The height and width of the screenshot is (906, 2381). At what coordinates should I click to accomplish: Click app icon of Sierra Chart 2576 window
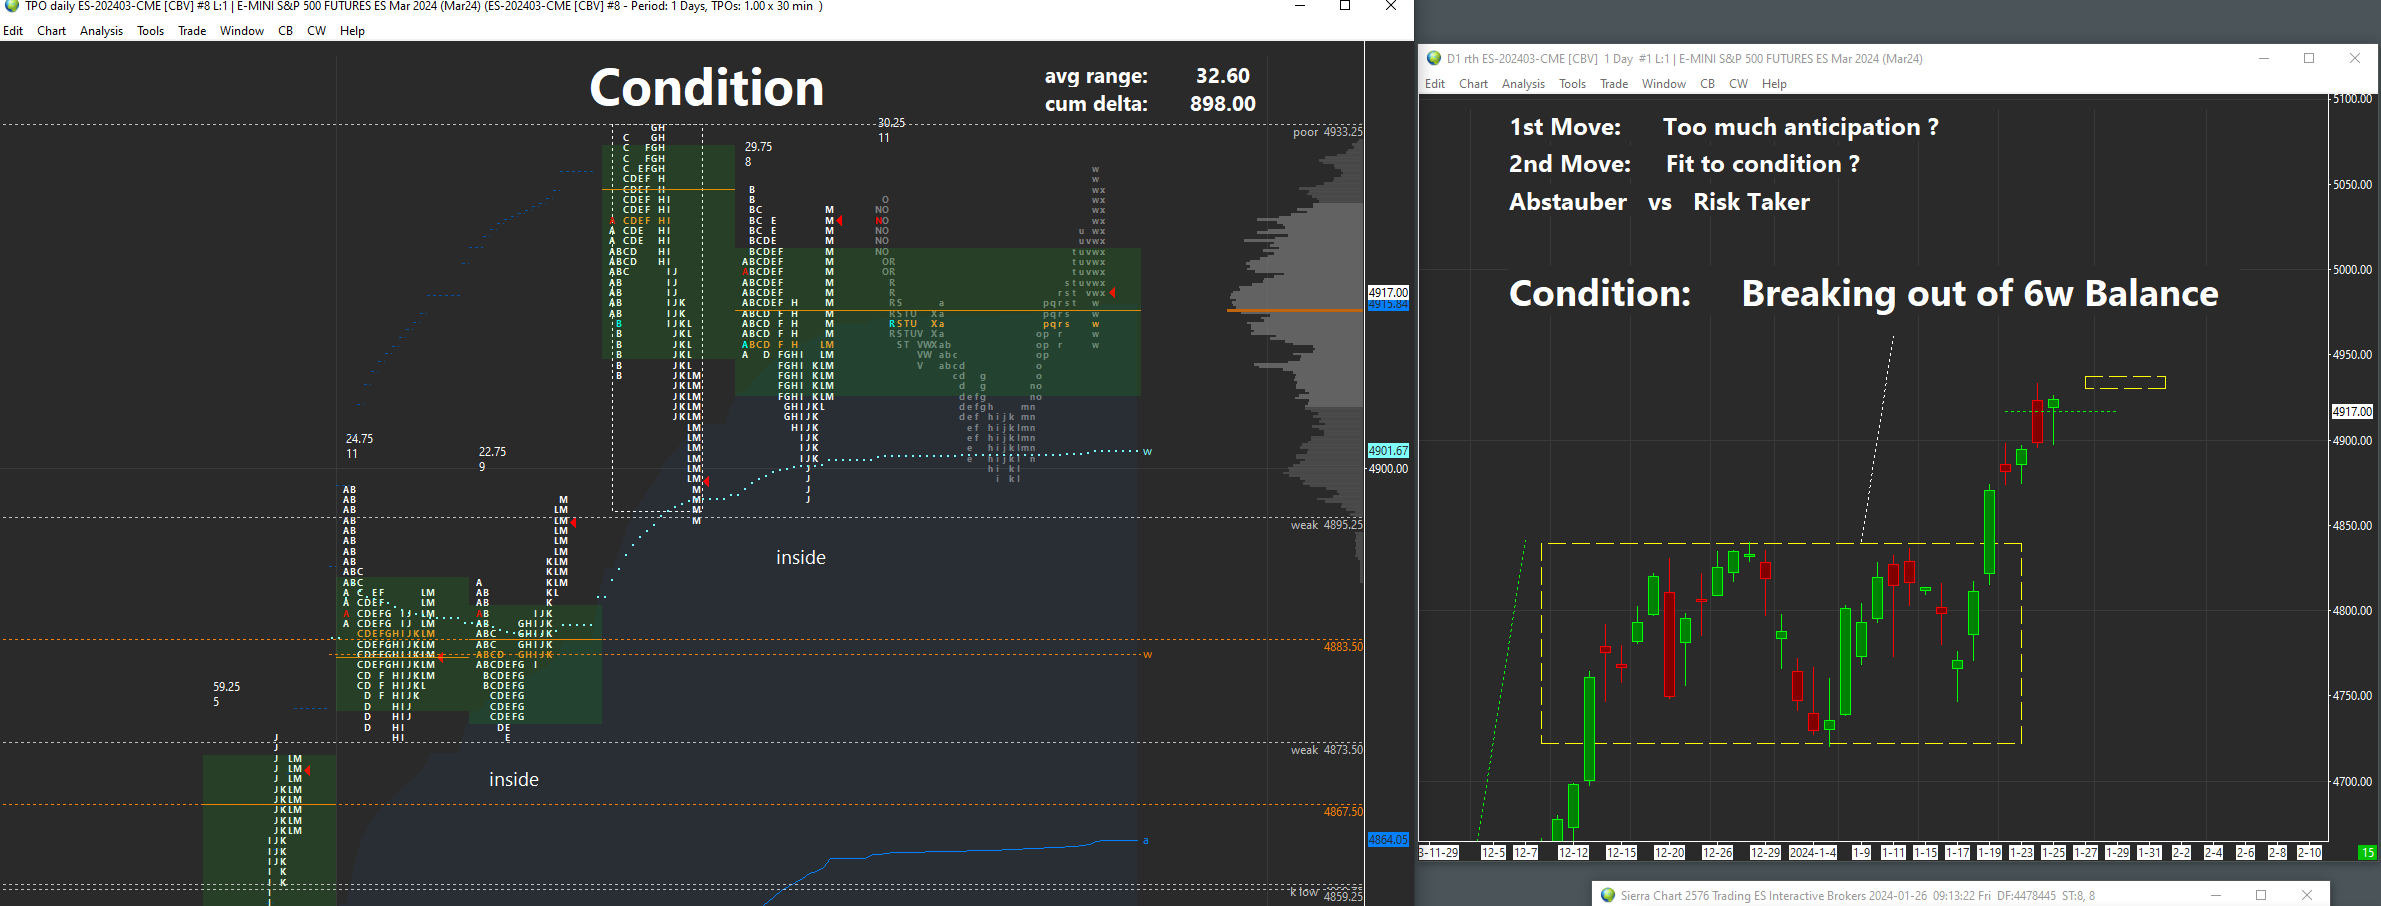click(x=1608, y=895)
